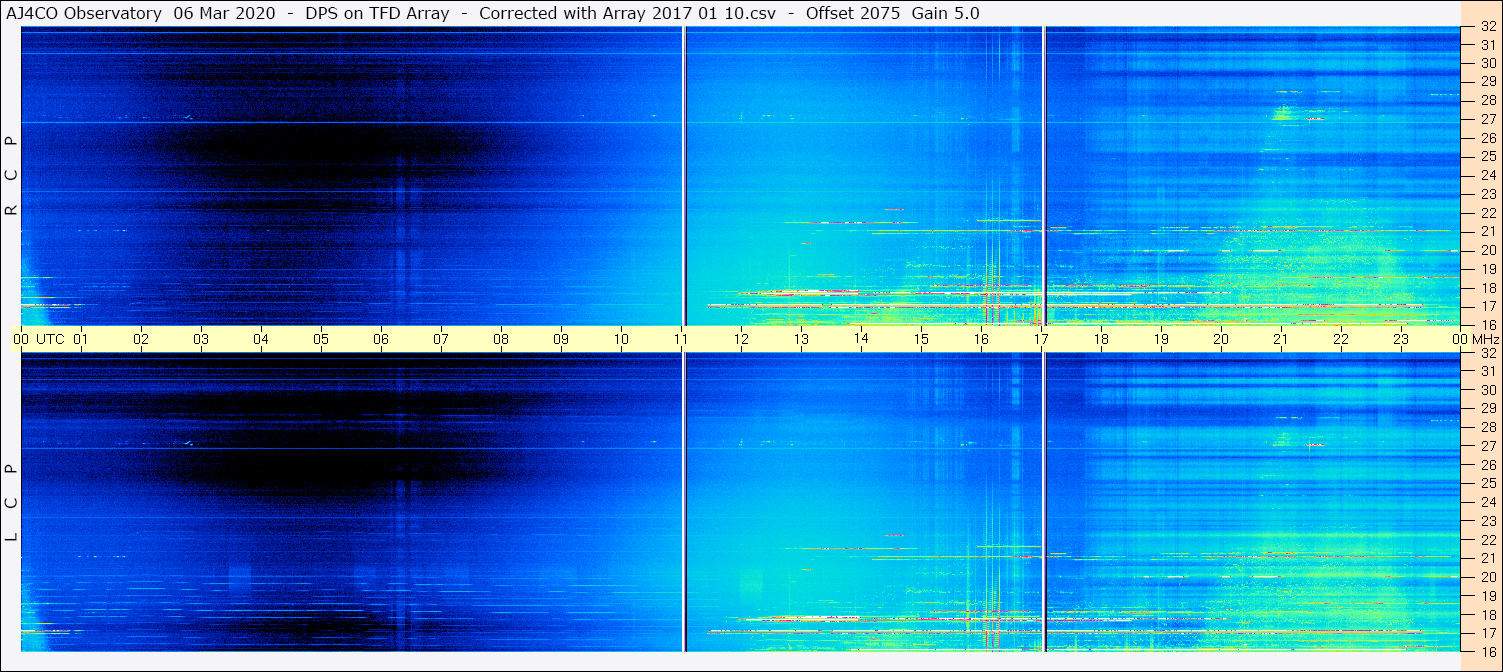
Task: Click the 32 MHz label of LCP panel
Action: tap(1487, 353)
